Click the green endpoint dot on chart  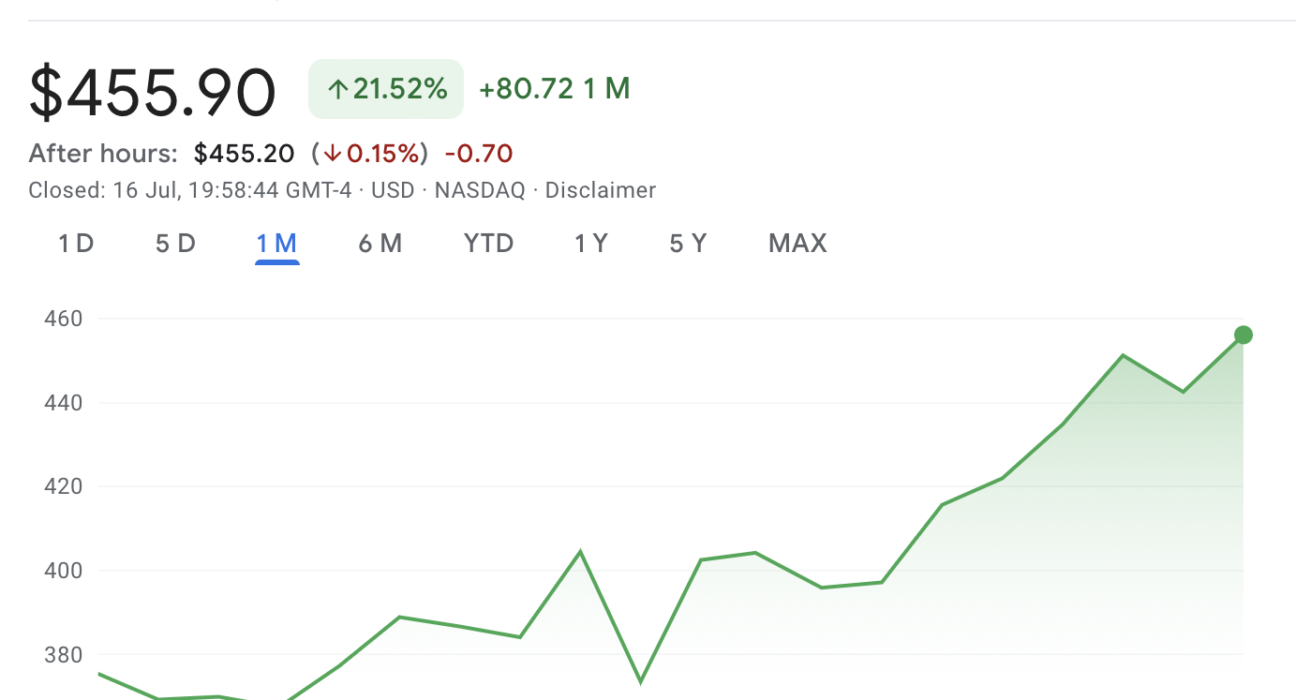[1243, 335]
